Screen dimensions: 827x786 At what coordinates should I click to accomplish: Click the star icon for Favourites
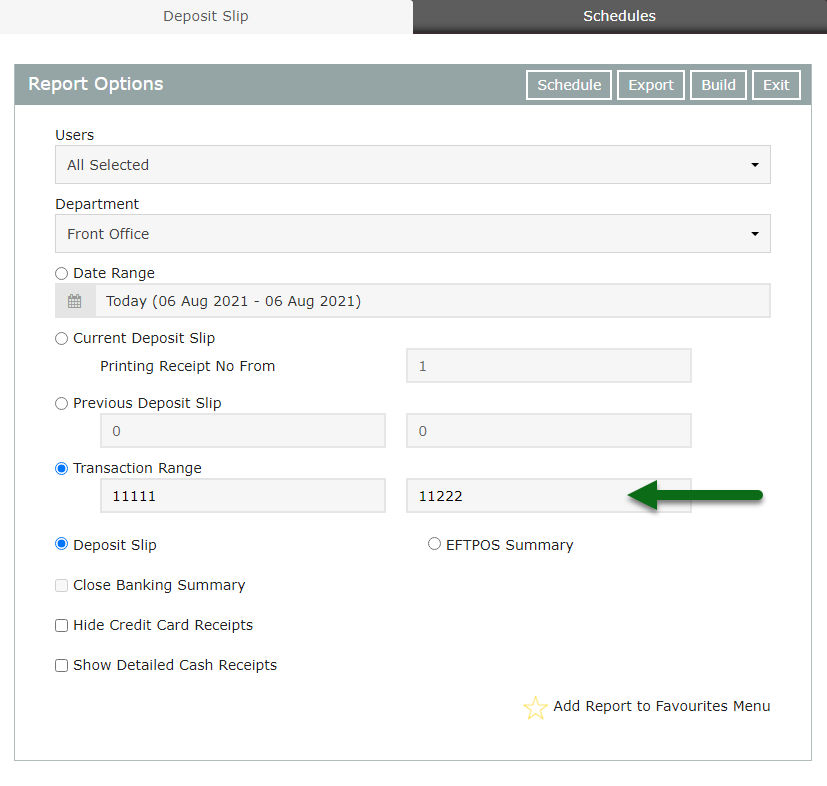(x=535, y=707)
